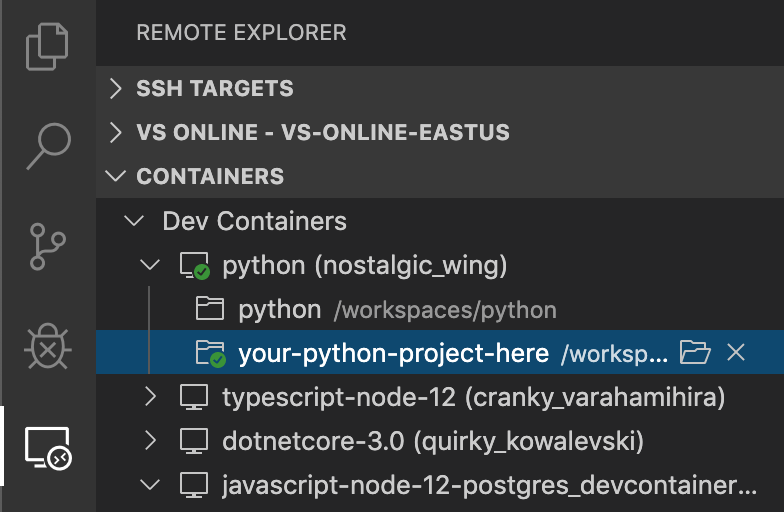The width and height of the screenshot is (784, 512).
Task: Expand the dotnetcore-3.0 container chevron
Action: coord(151,441)
